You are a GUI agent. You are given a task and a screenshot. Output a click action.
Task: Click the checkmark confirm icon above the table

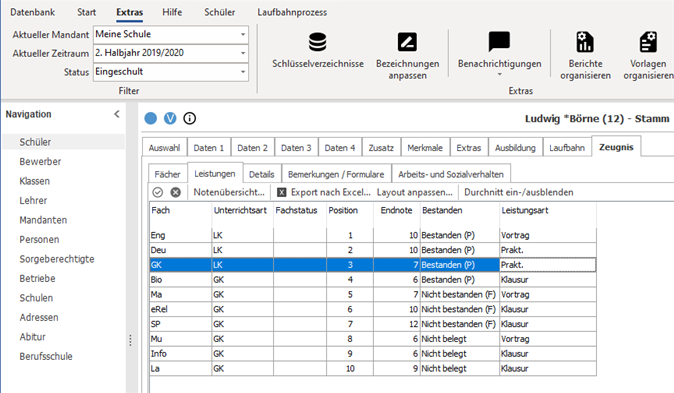[158, 192]
